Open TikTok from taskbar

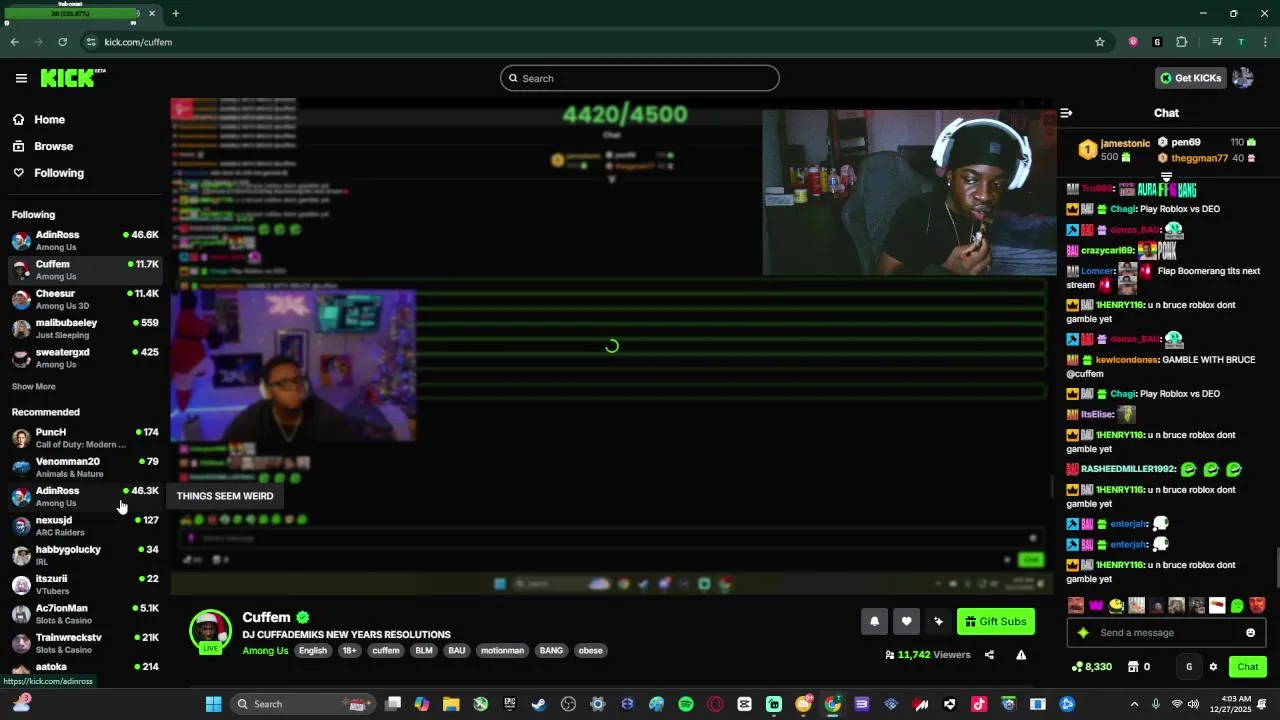(x=979, y=704)
